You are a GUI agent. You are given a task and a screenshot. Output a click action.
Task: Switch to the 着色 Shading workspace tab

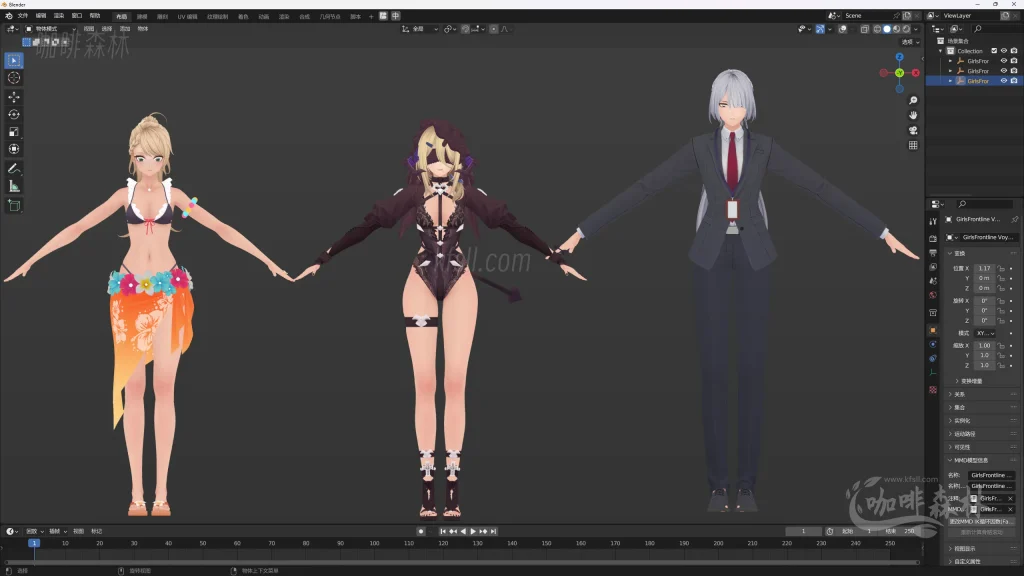click(243, 16)
